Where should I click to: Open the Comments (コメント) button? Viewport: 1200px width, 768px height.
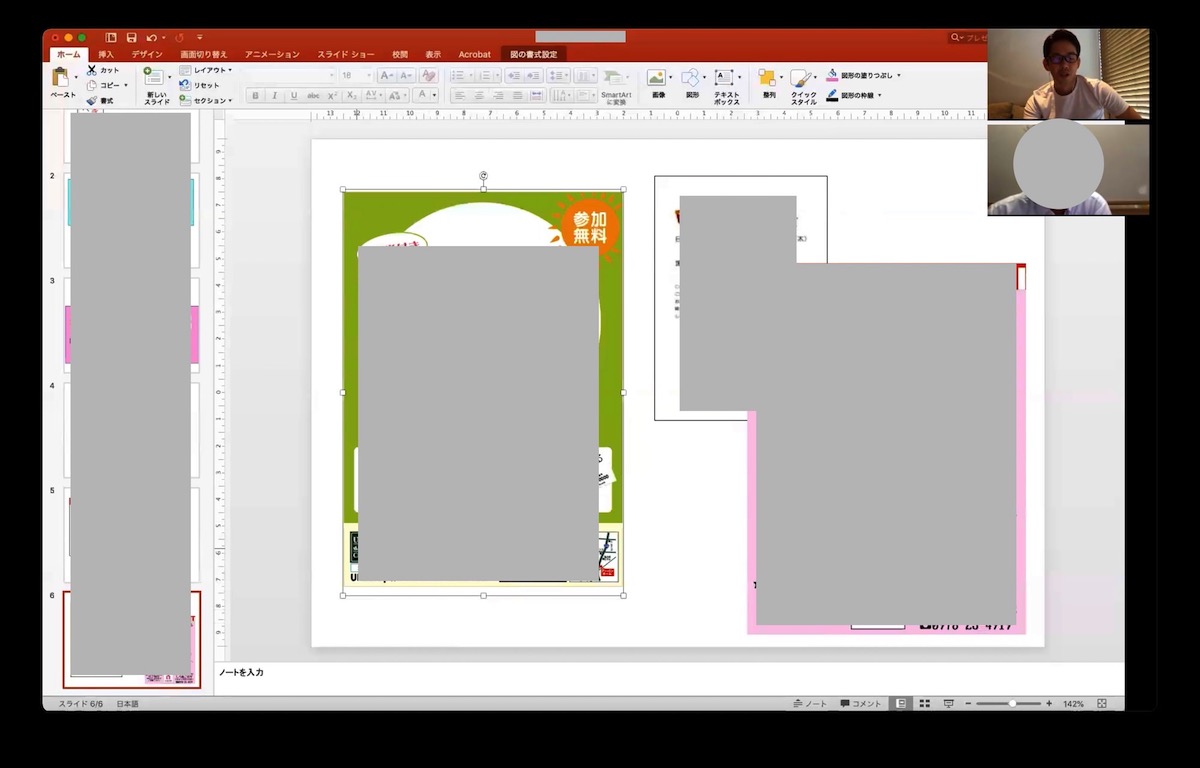point(861,704)
